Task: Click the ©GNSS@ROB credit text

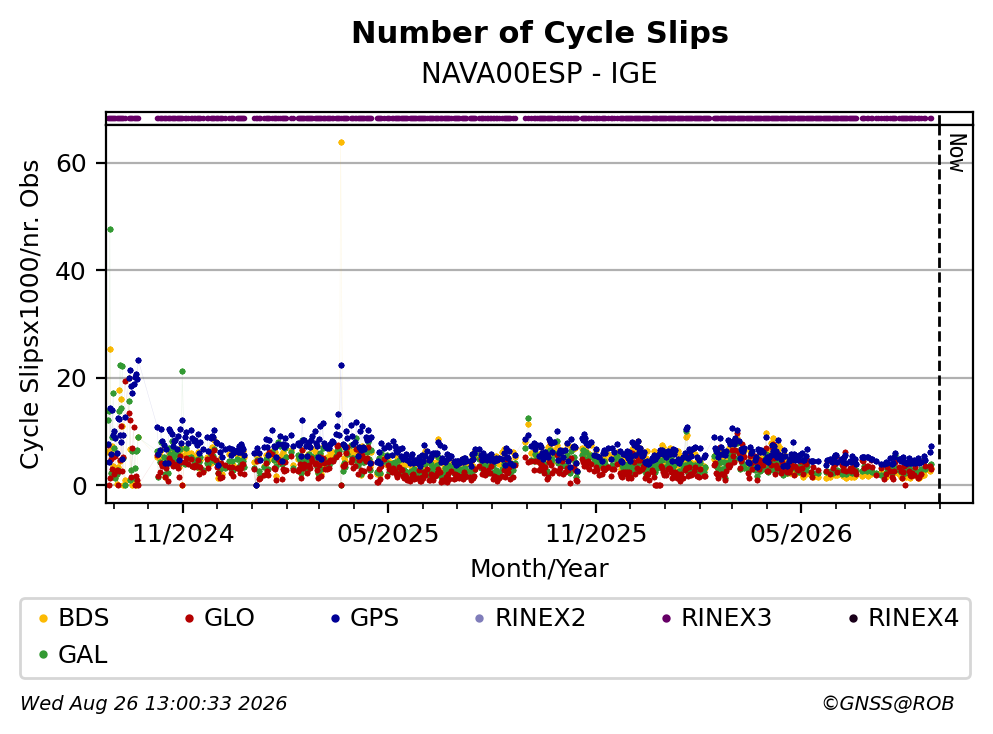Action: click(x=888, y=704)
